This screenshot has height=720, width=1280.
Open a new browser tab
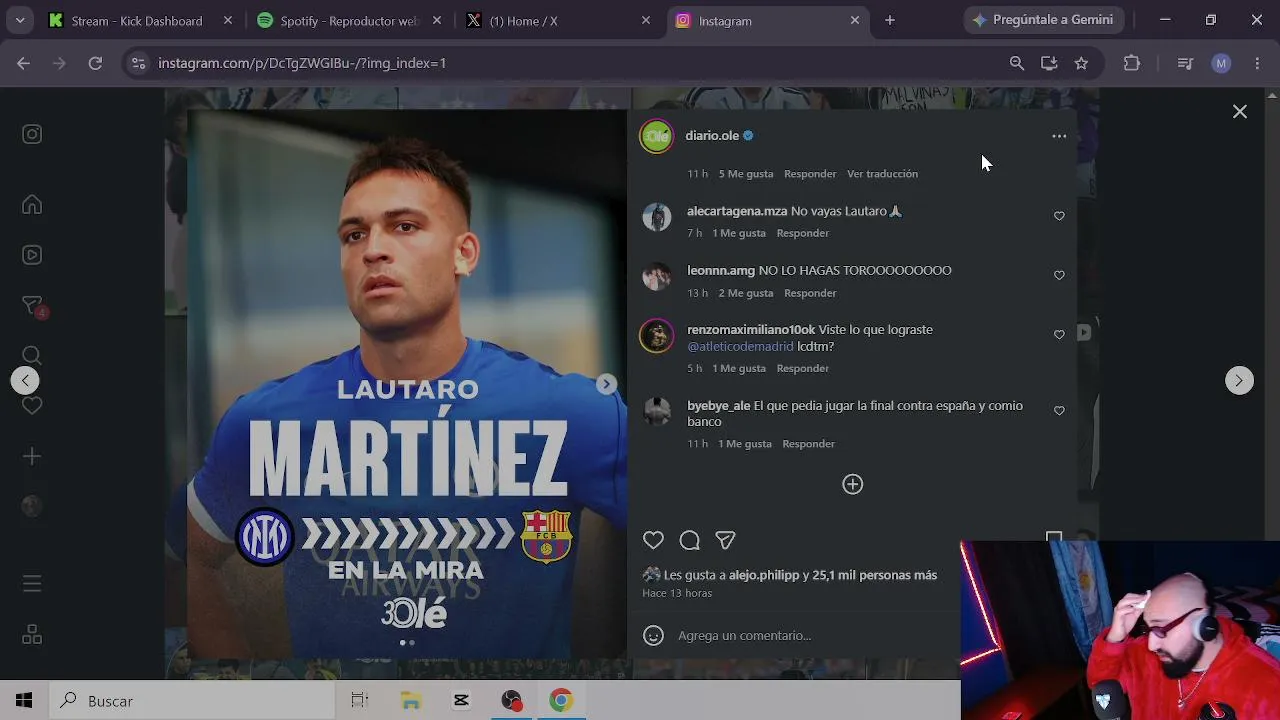pos(889,20)
